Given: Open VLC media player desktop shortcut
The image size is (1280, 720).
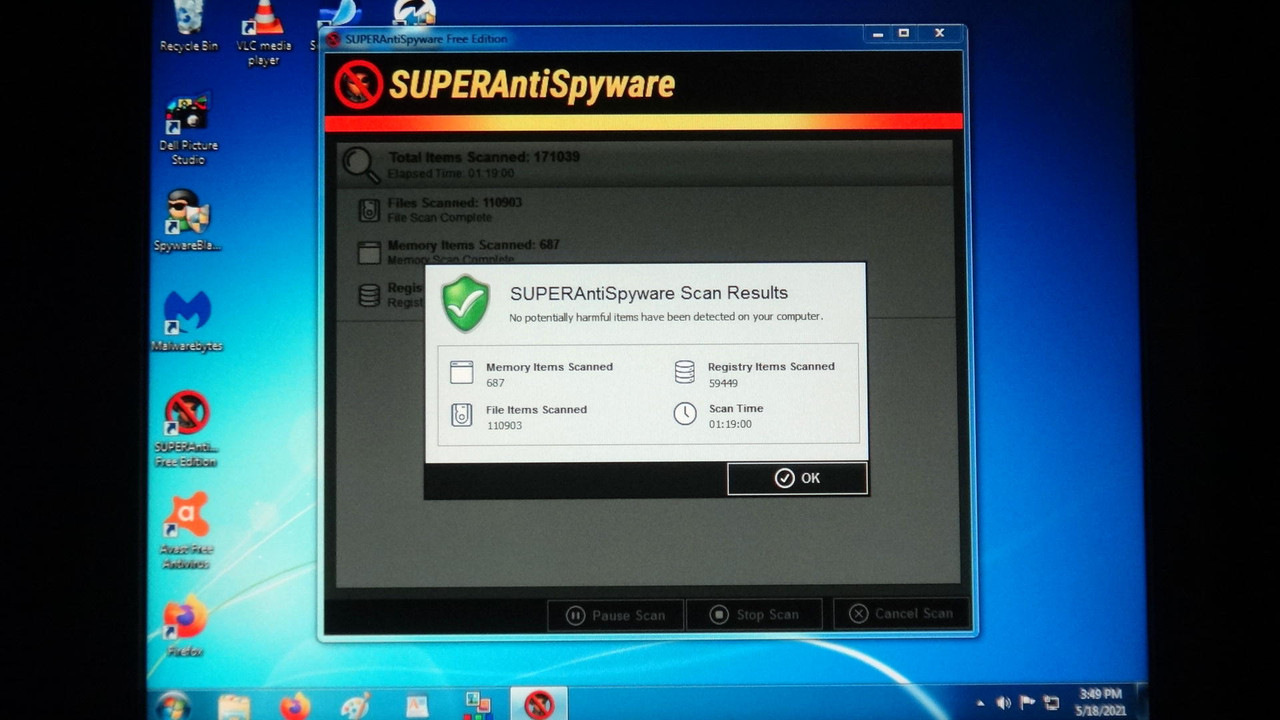Looking at the screenshot, I should point(263,33).
